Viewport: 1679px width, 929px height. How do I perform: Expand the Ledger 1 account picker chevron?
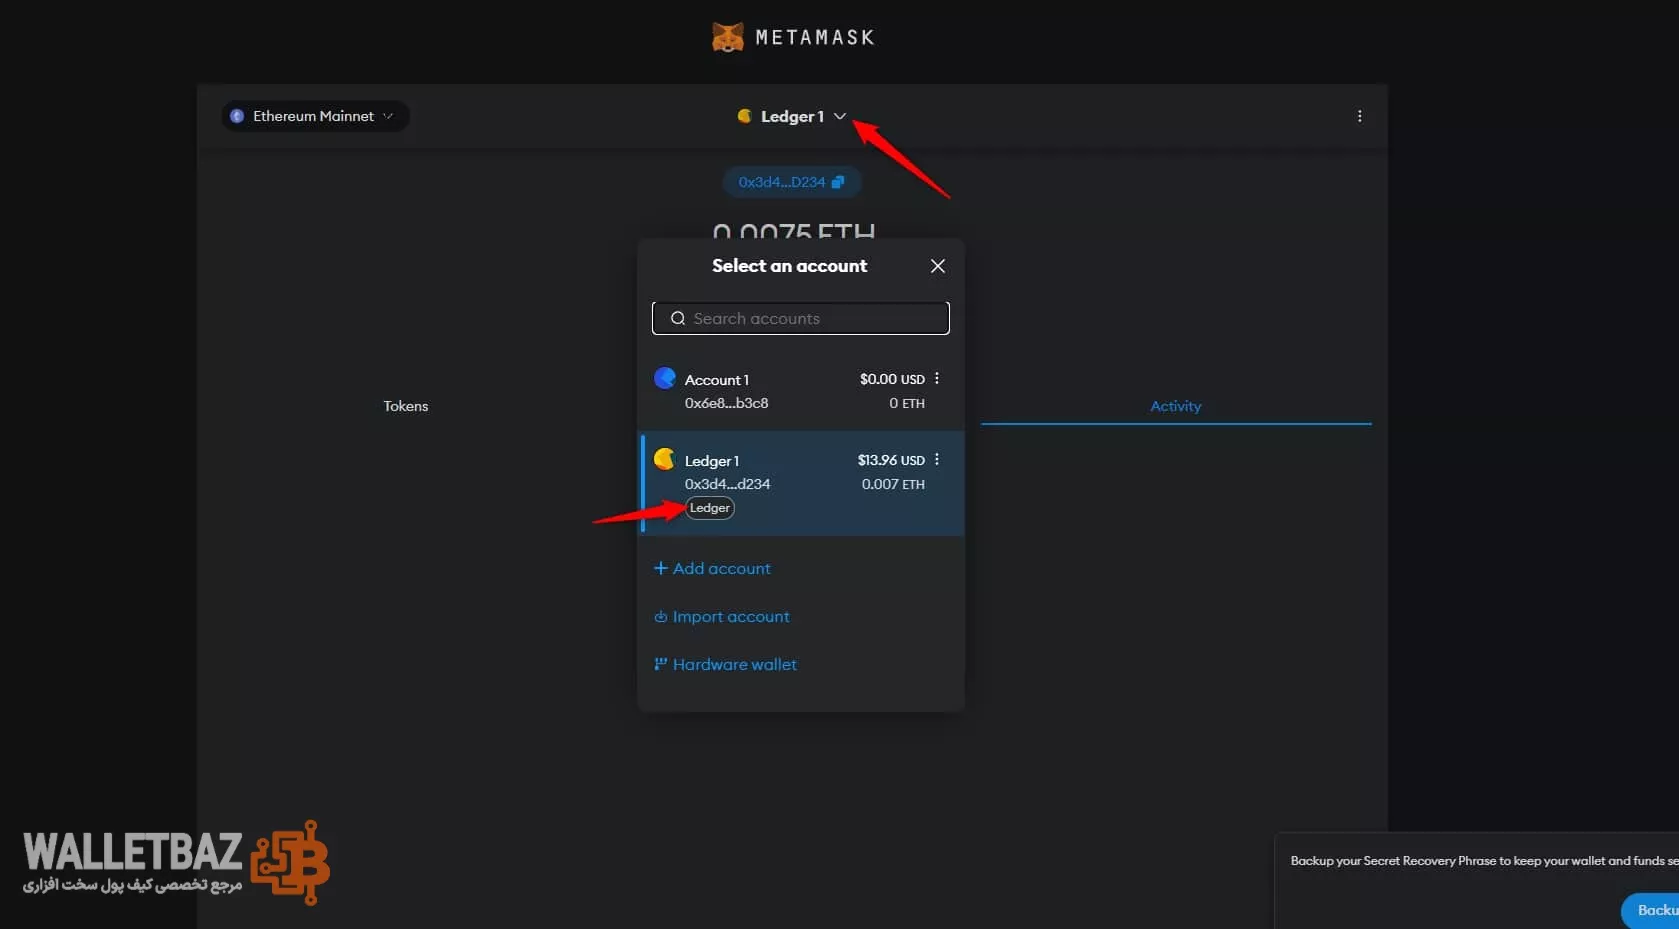click(840, 116)
